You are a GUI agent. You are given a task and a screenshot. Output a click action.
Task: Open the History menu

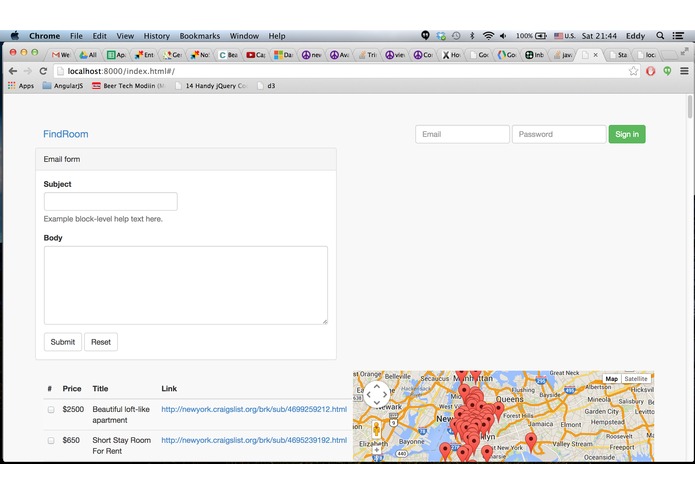coord(156,36)
